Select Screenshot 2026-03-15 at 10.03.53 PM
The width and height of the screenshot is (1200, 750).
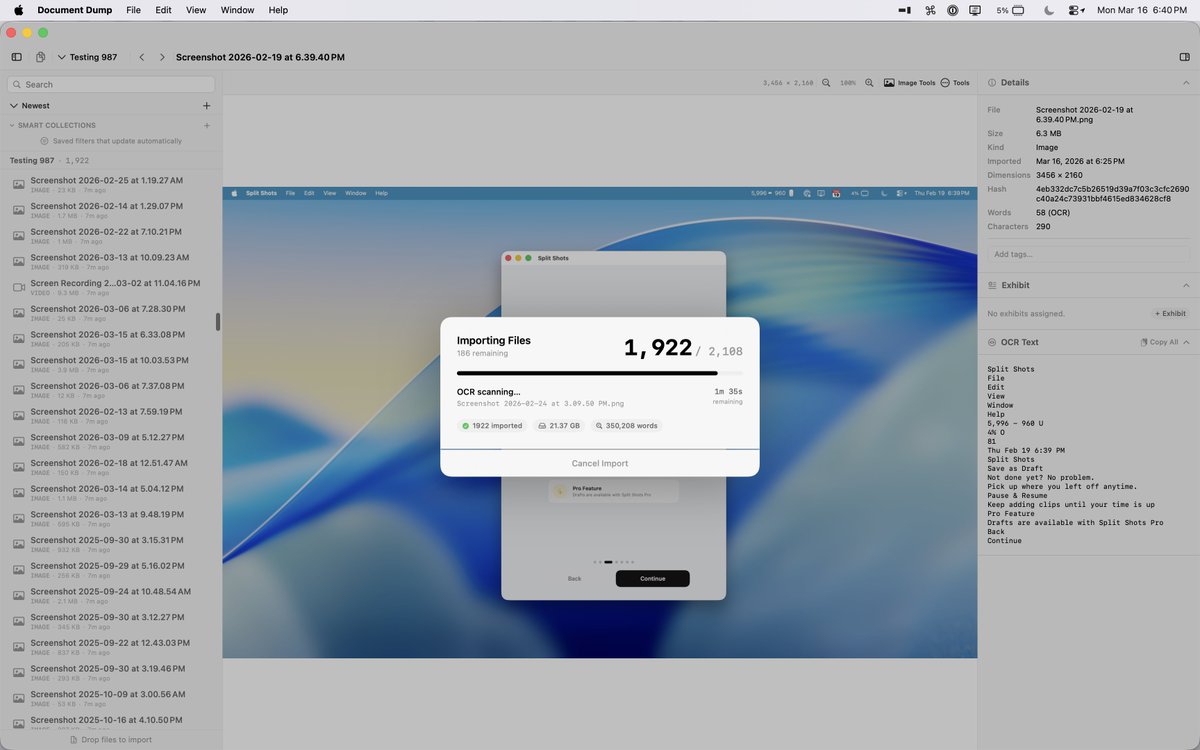(110, 365)
